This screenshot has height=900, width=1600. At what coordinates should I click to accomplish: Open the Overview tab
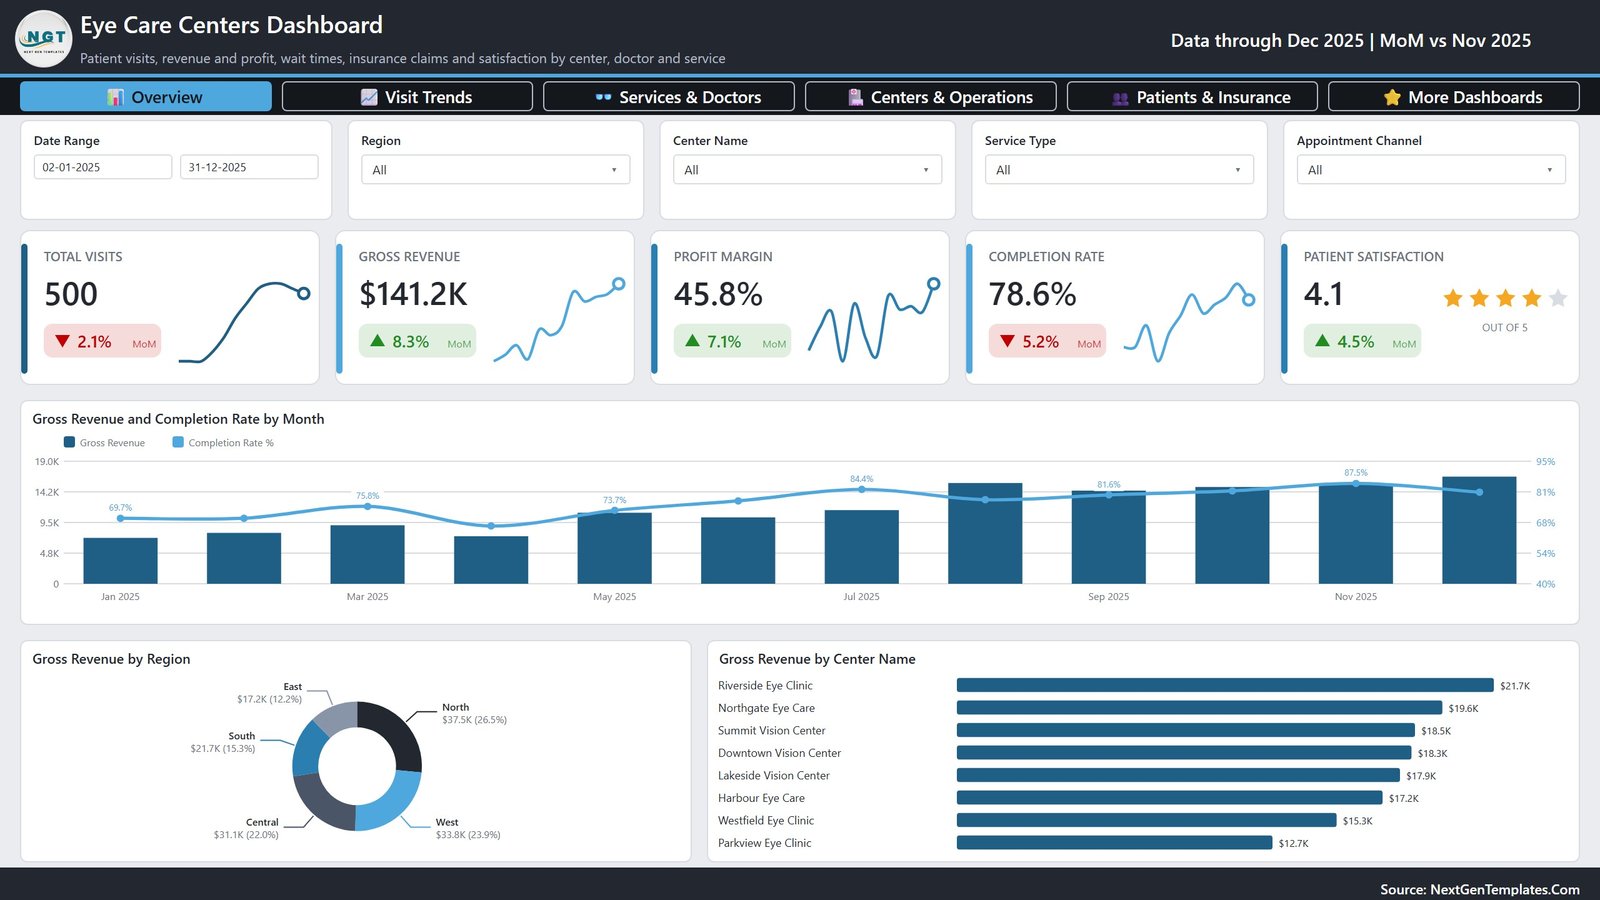click(146, 97)
